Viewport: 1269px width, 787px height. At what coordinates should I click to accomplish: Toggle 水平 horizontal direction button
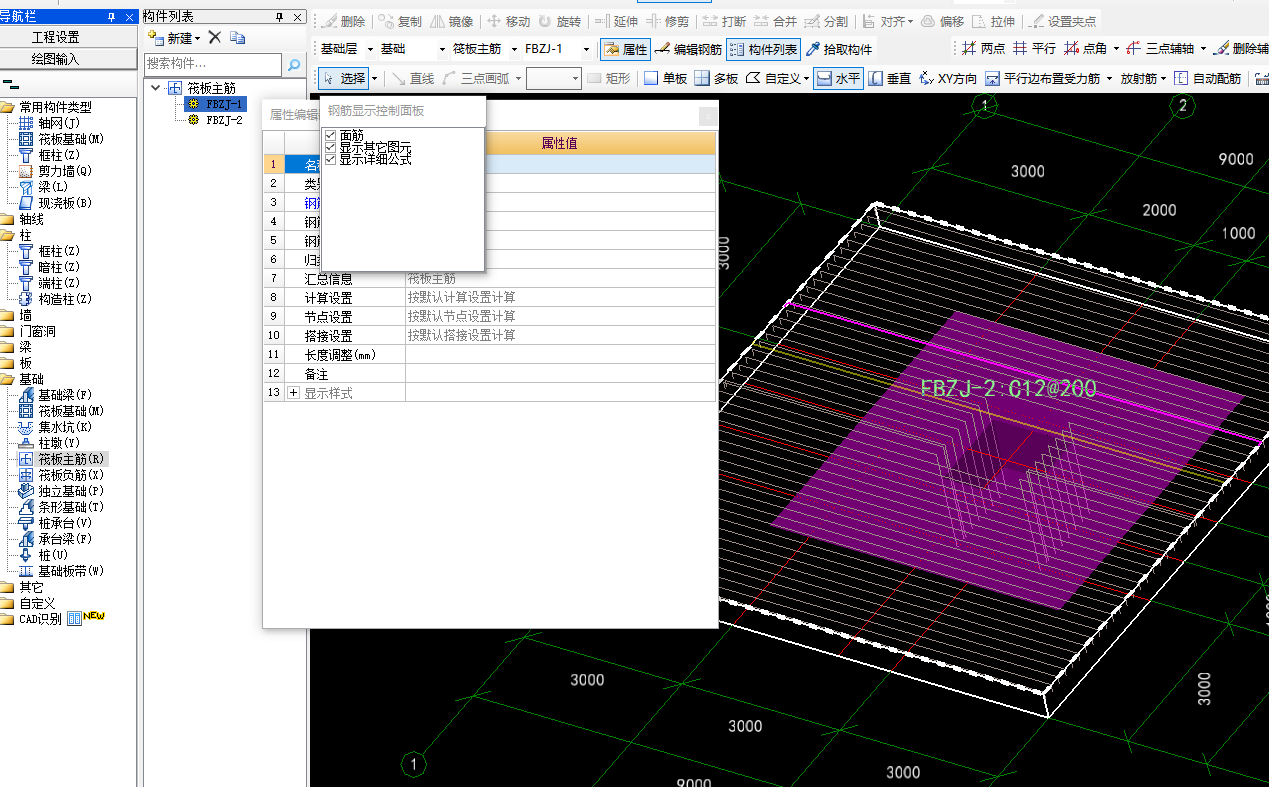pyautogui.click(x=838, y=78)
